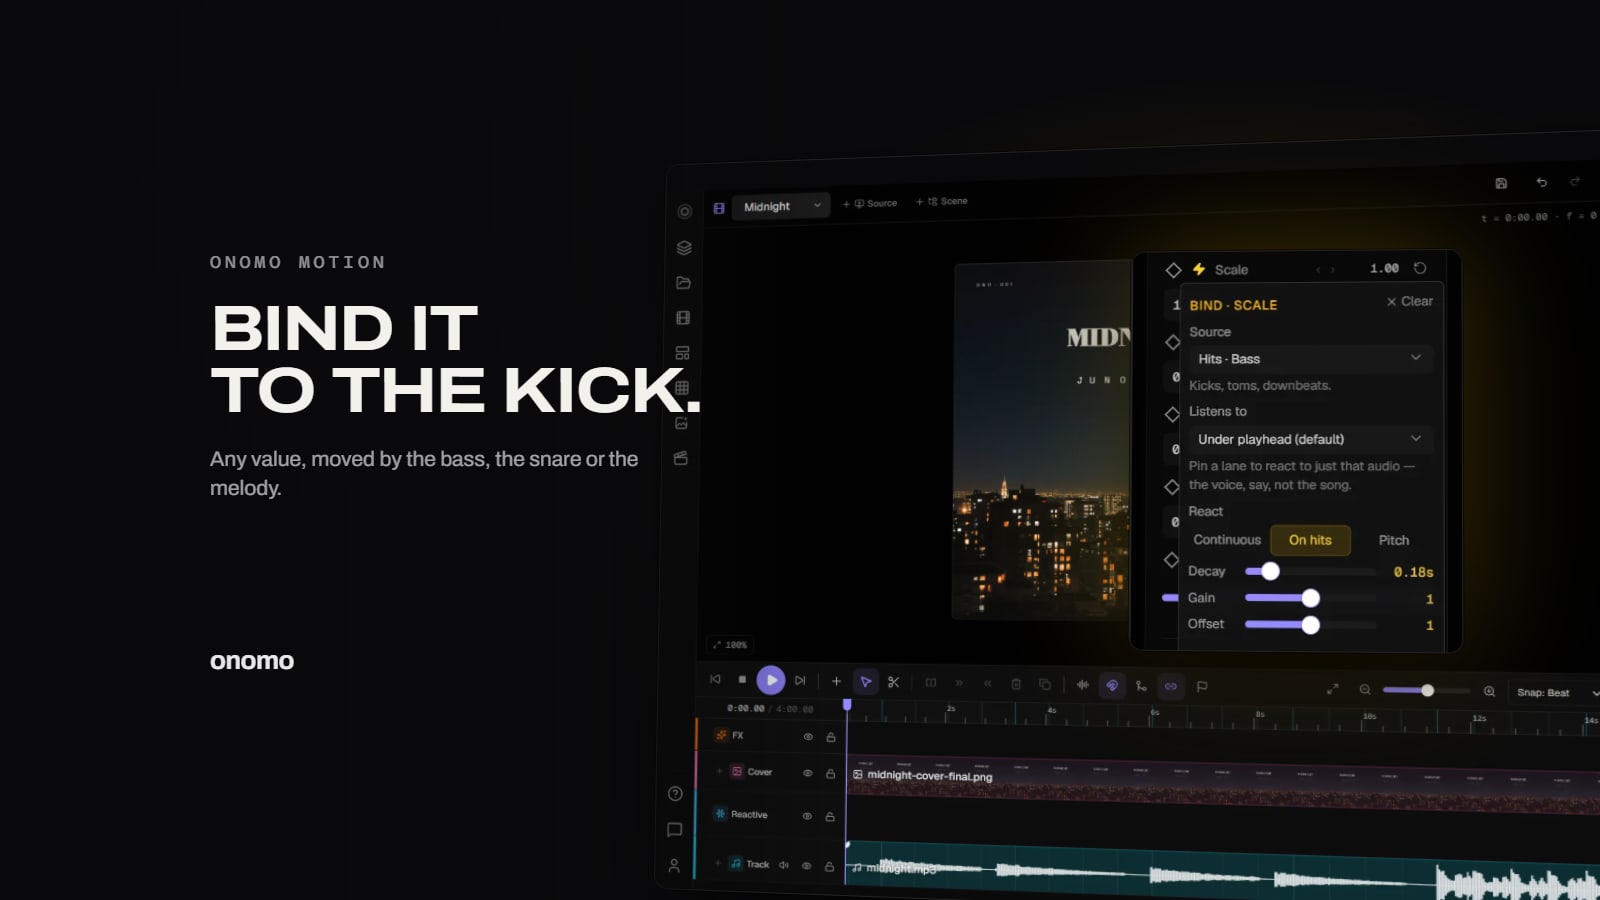Zoom in the timeline with the magnifier plus
1600x900 pixels.
pos(1489,691)
